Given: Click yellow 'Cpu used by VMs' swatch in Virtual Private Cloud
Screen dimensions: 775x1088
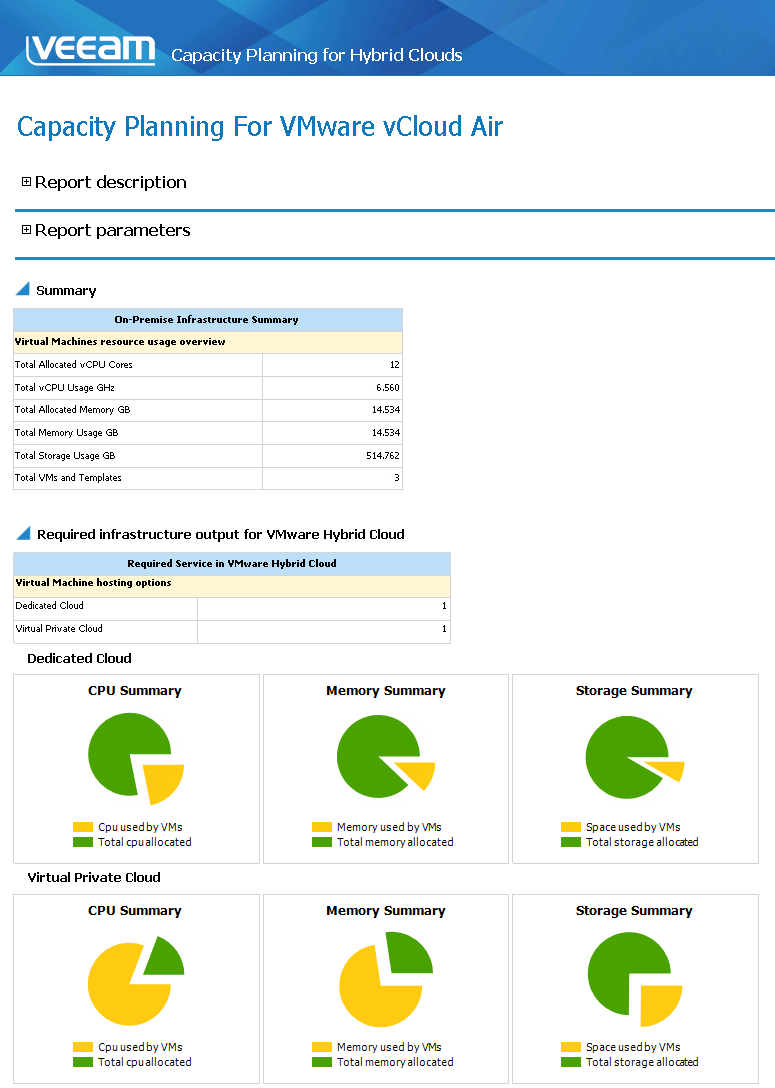Looking at the screenshot, I should (83, 1047).
